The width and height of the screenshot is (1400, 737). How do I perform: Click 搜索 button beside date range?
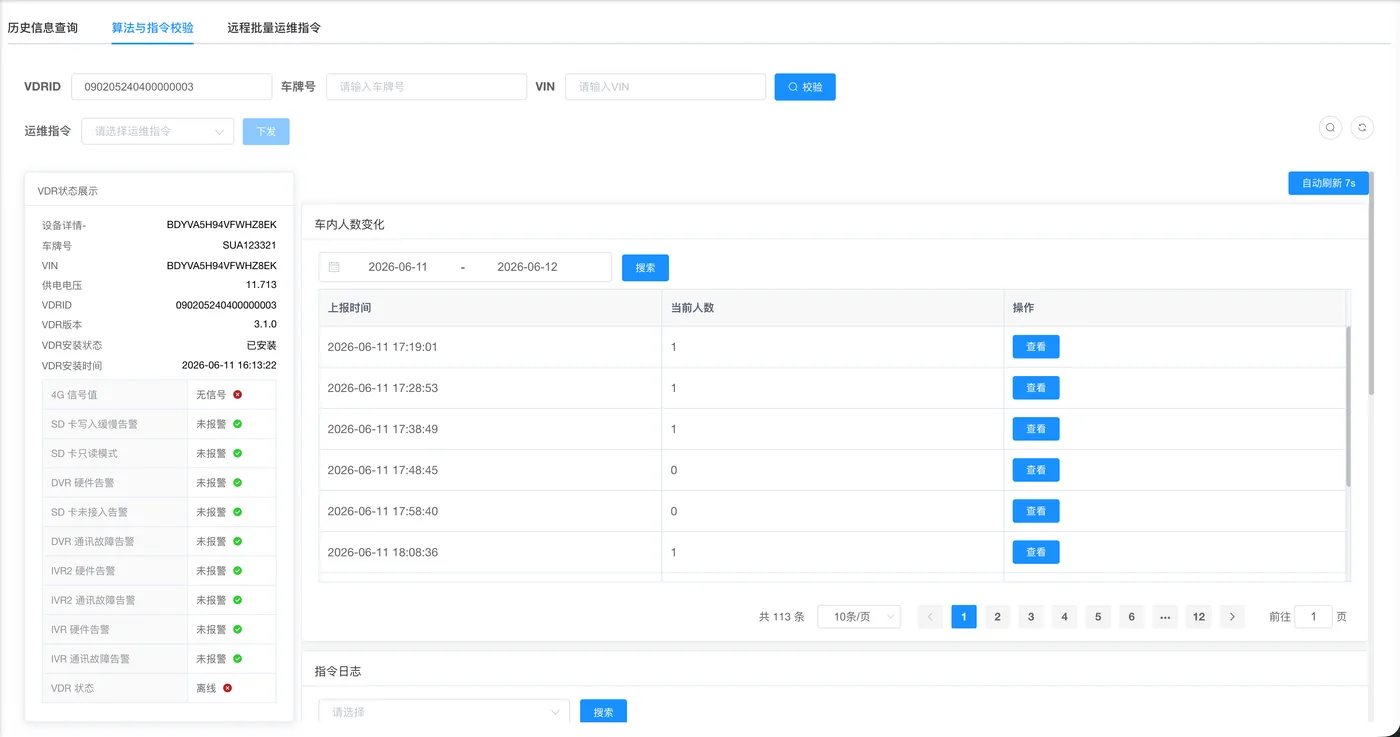645,267
